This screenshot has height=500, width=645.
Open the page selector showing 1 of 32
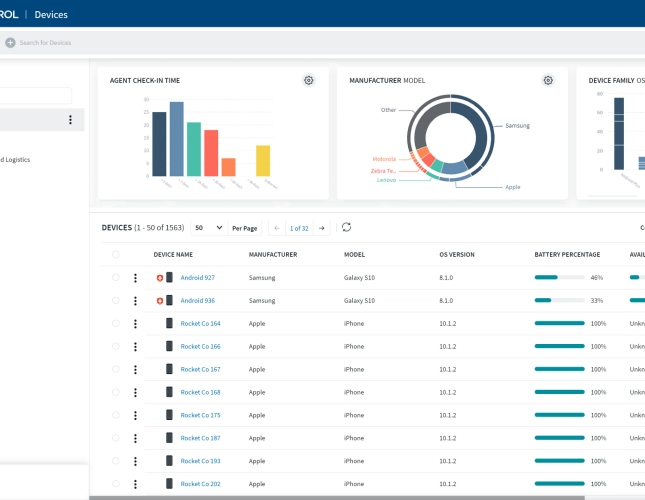coord(299,228)
